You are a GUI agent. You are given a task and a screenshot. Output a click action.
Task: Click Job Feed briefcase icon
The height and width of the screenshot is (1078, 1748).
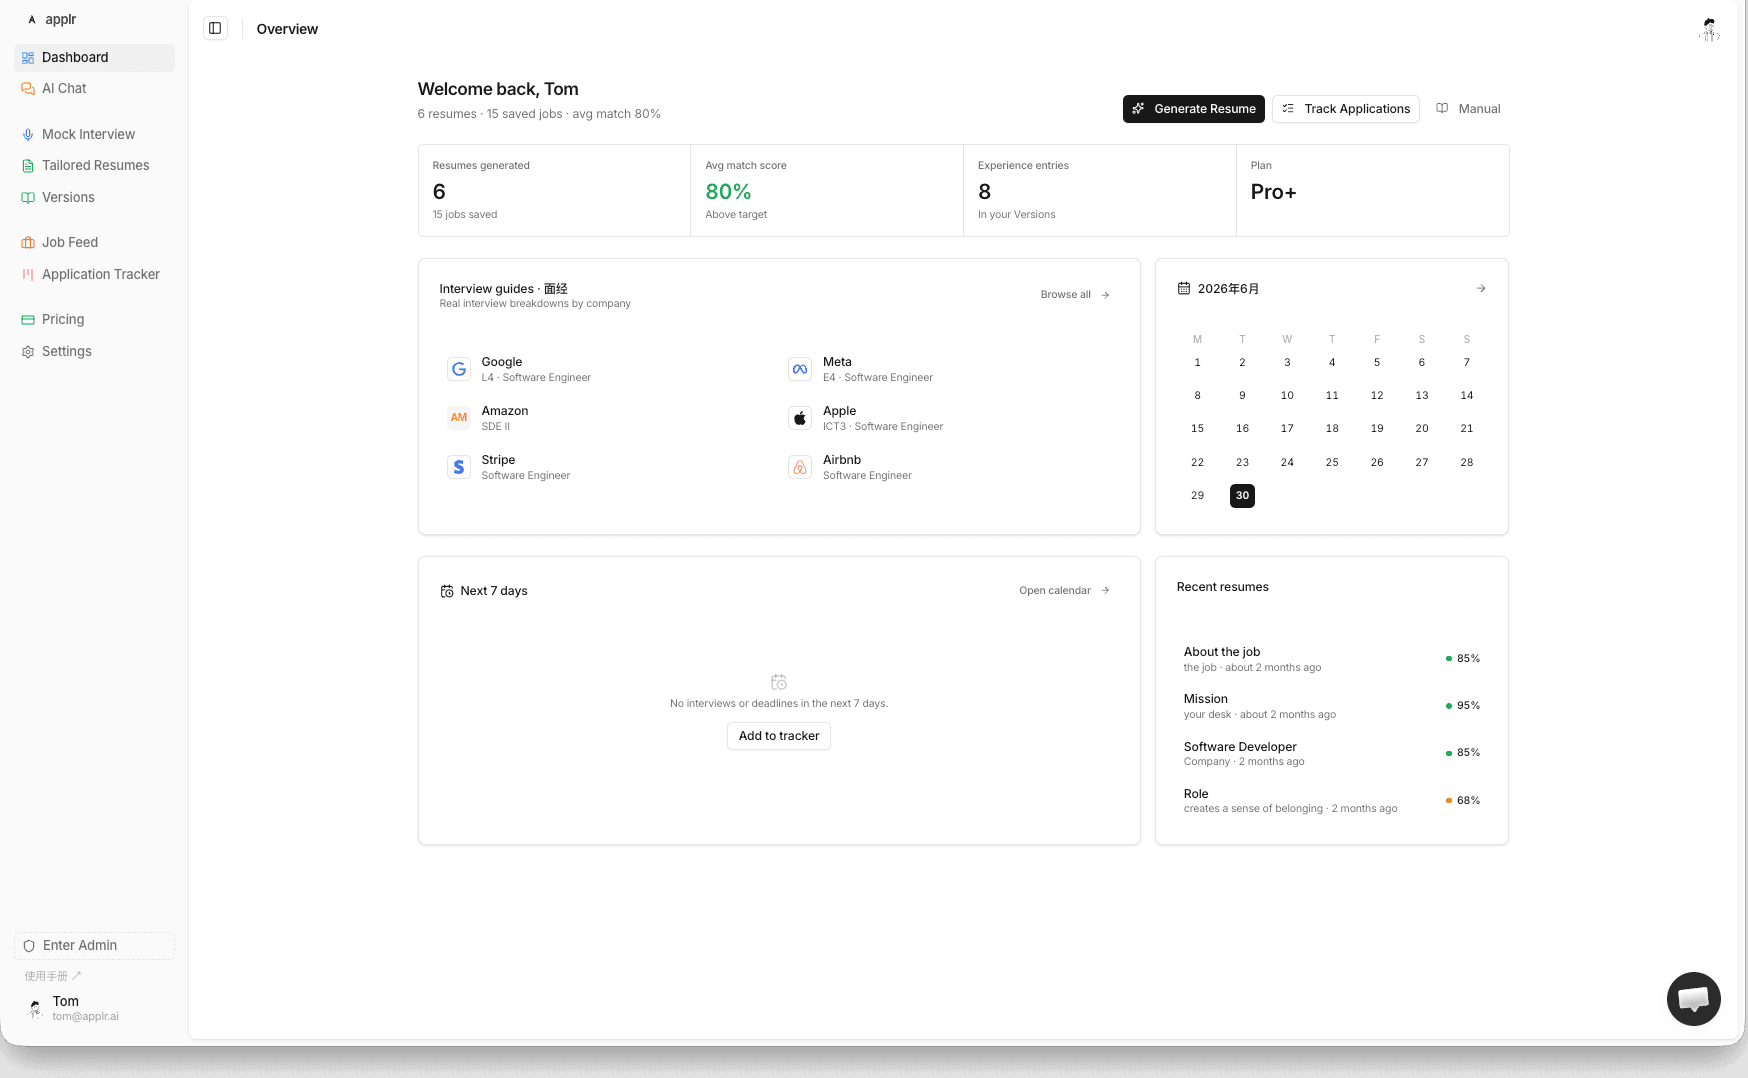tap(28, 243)
